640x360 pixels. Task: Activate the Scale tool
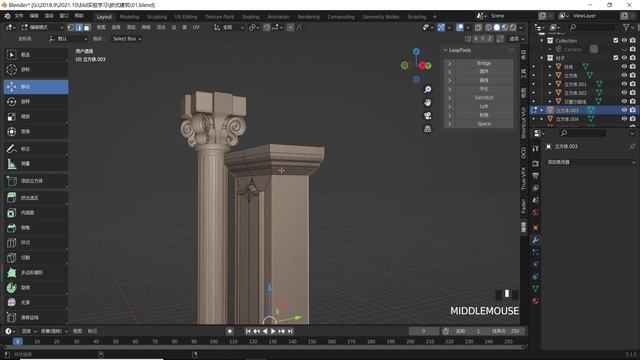tap(35, 117)
